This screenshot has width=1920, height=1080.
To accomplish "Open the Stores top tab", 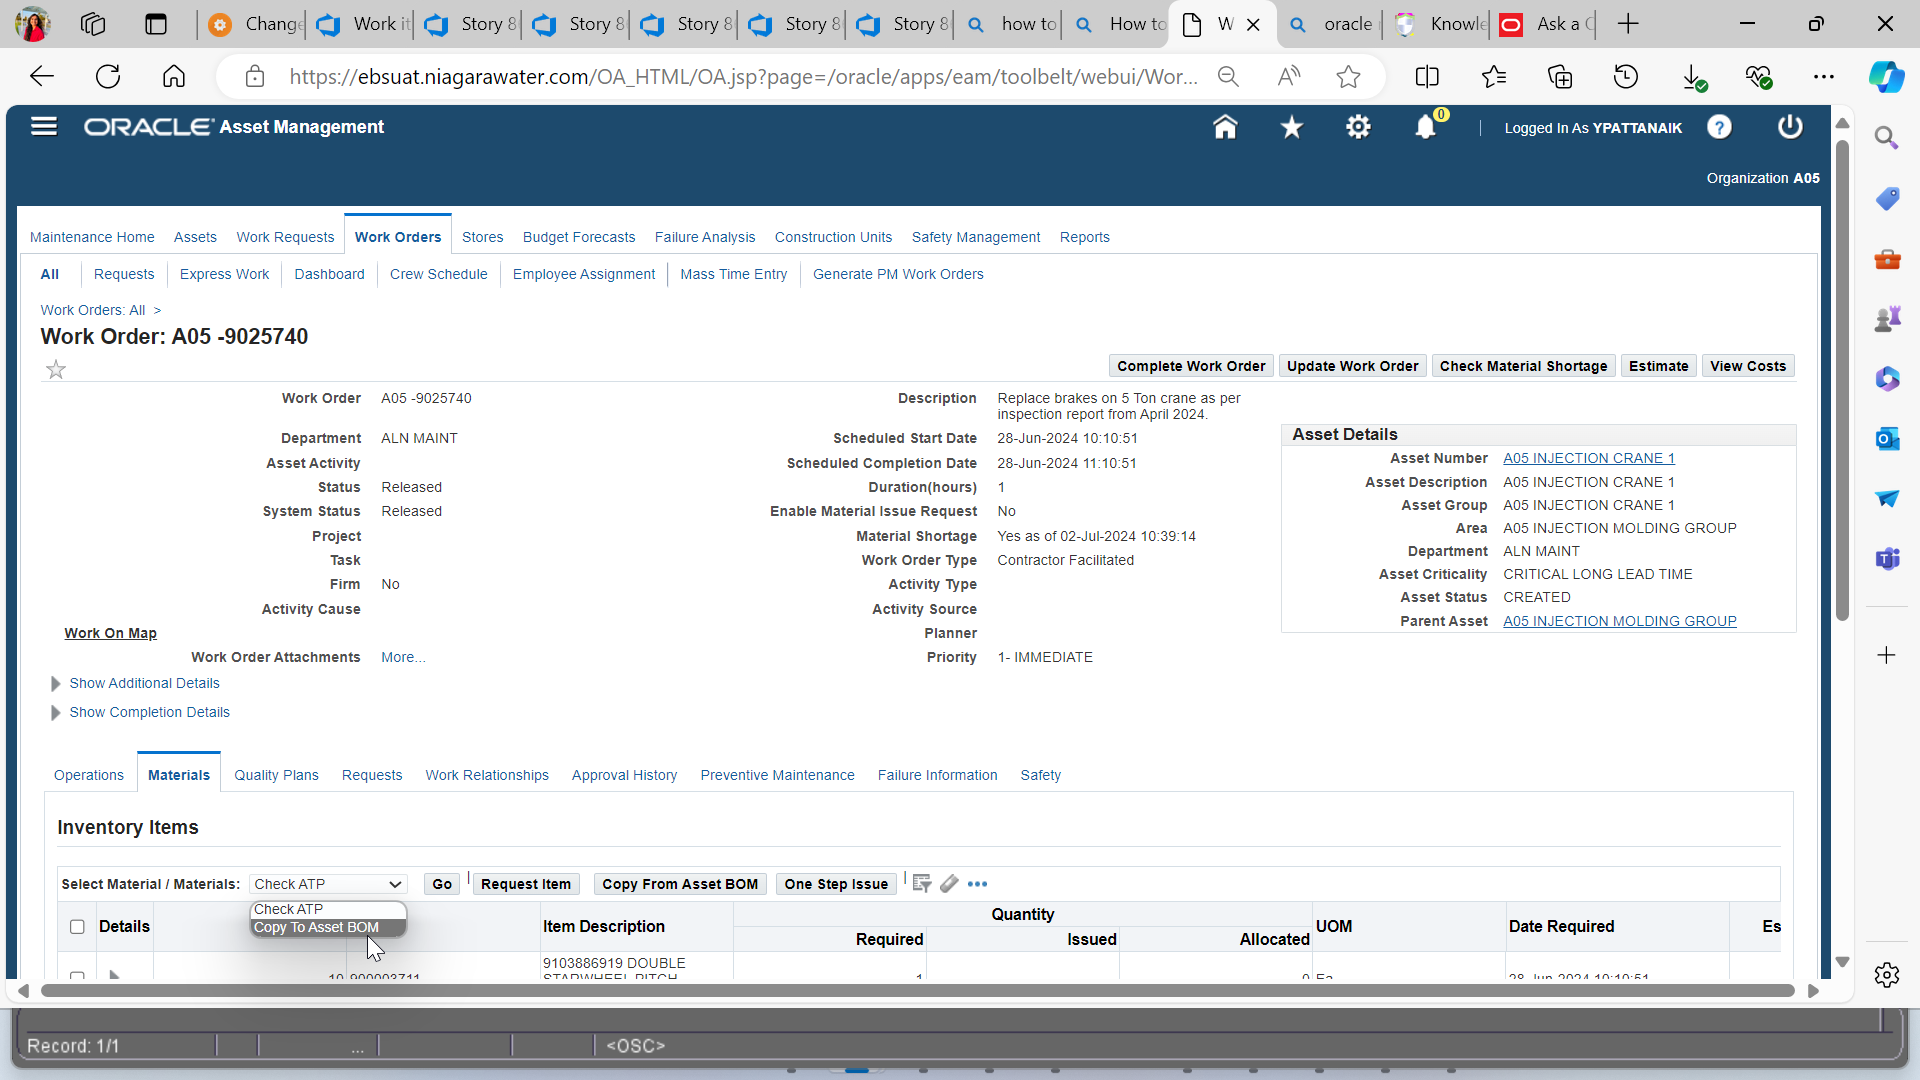I will pos(483,238).
